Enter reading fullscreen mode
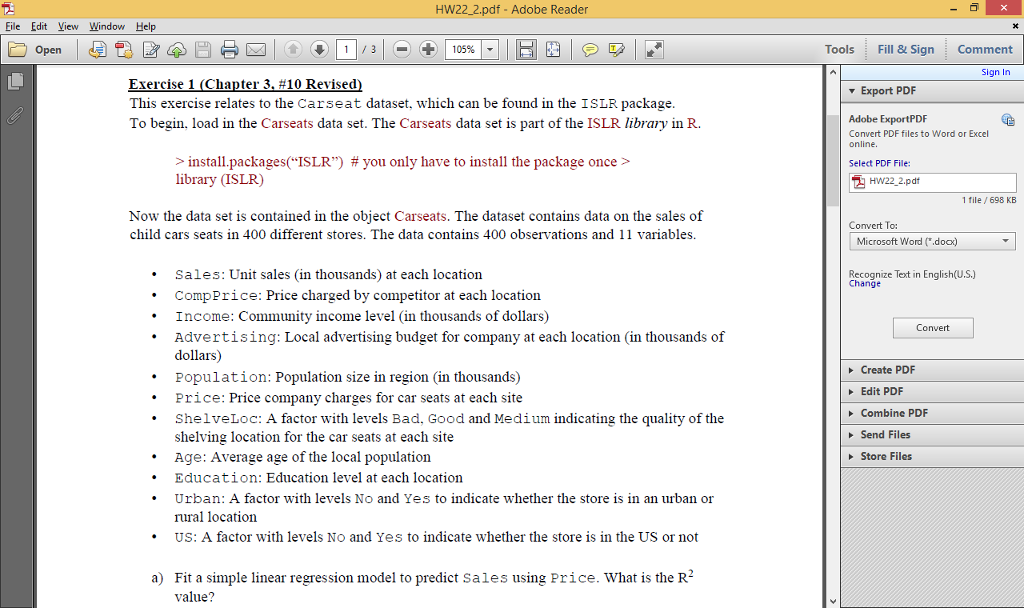Screen dimensions: 1024x608 coord(655,49)
